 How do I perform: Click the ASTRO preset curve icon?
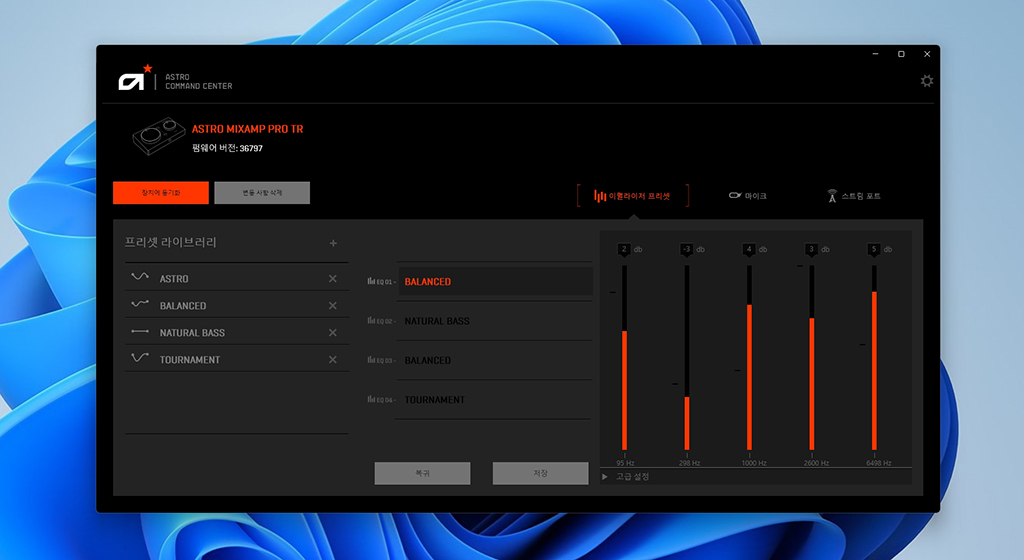[140, 277]
